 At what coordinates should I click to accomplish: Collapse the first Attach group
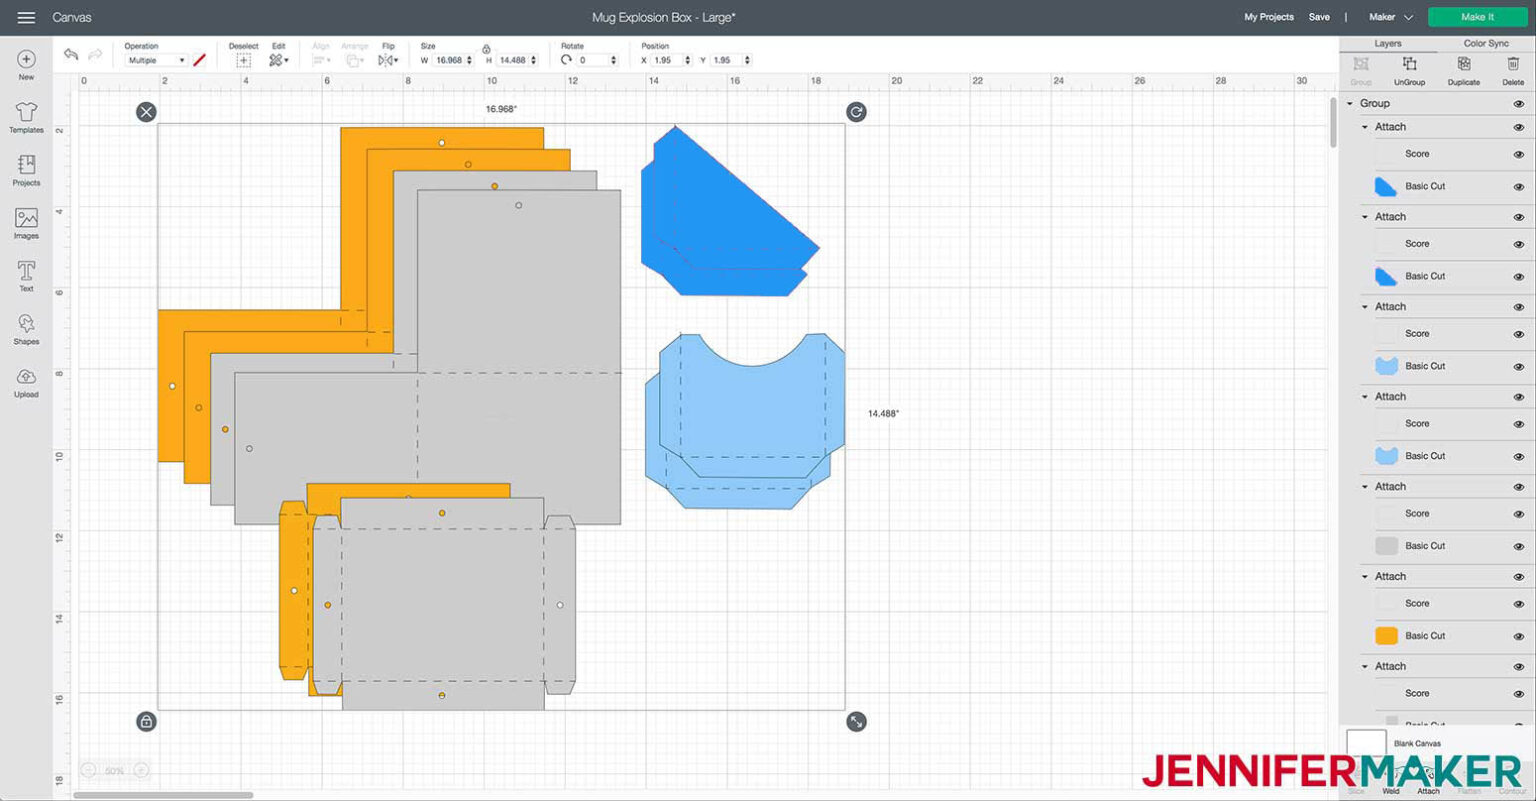click(1365, 128)
